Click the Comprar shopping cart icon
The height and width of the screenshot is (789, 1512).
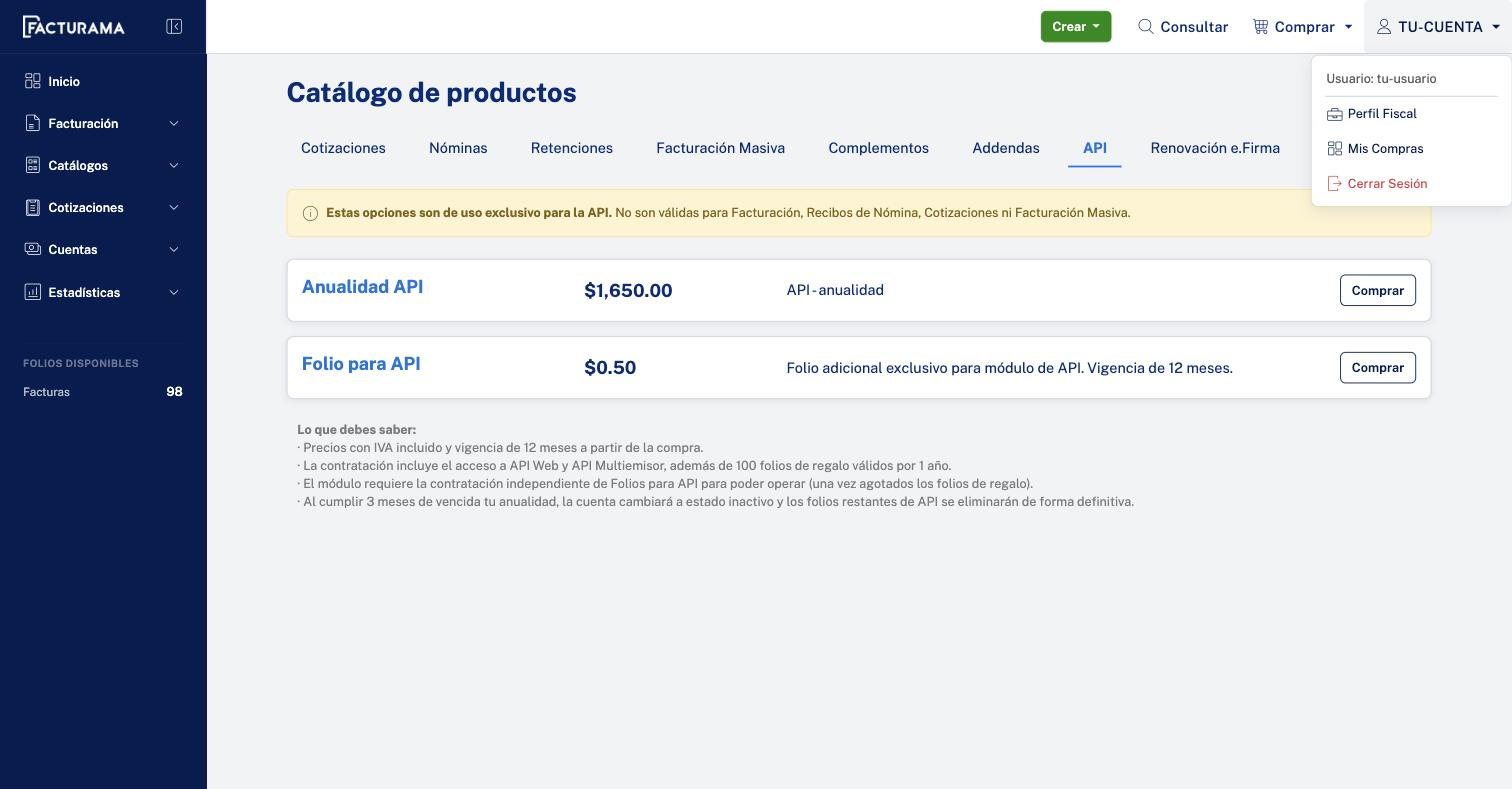coord(1260,27)
